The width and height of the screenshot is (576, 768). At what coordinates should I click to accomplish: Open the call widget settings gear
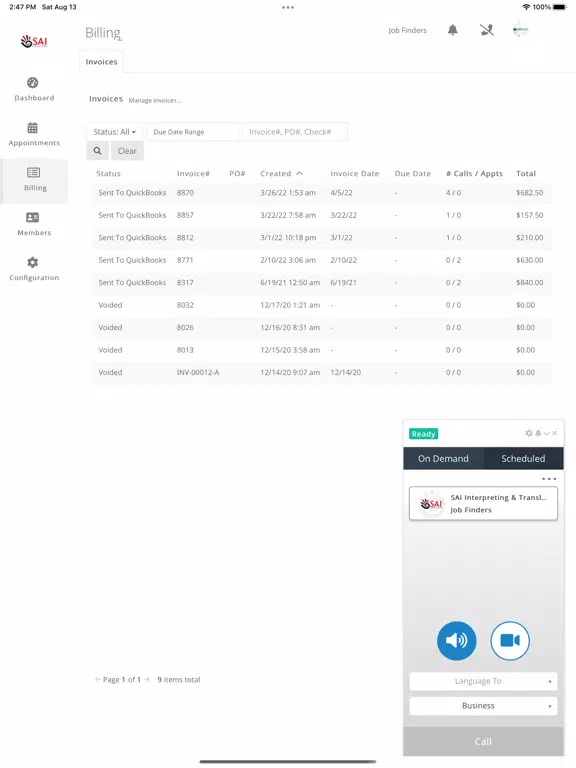(x=529, y=433)
